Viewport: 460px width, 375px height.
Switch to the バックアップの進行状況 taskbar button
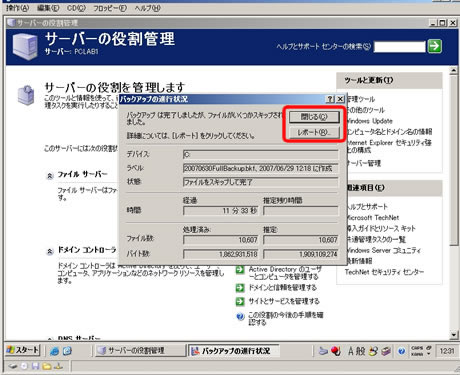pyautogui.click(x=234, y=350)
